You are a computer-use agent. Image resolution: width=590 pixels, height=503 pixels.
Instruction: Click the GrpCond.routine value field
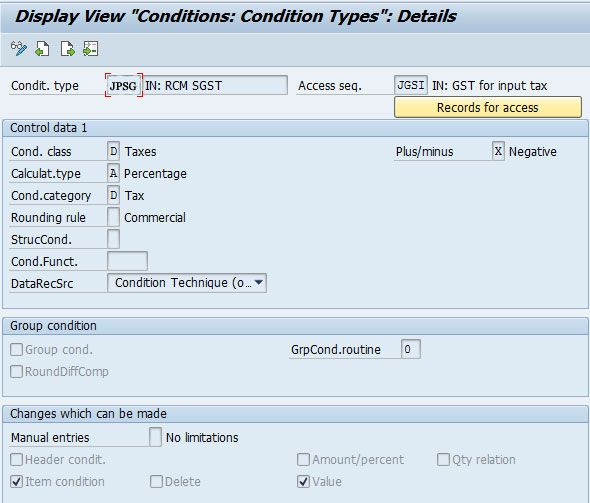pyautogui.click(x=411, y=350)
